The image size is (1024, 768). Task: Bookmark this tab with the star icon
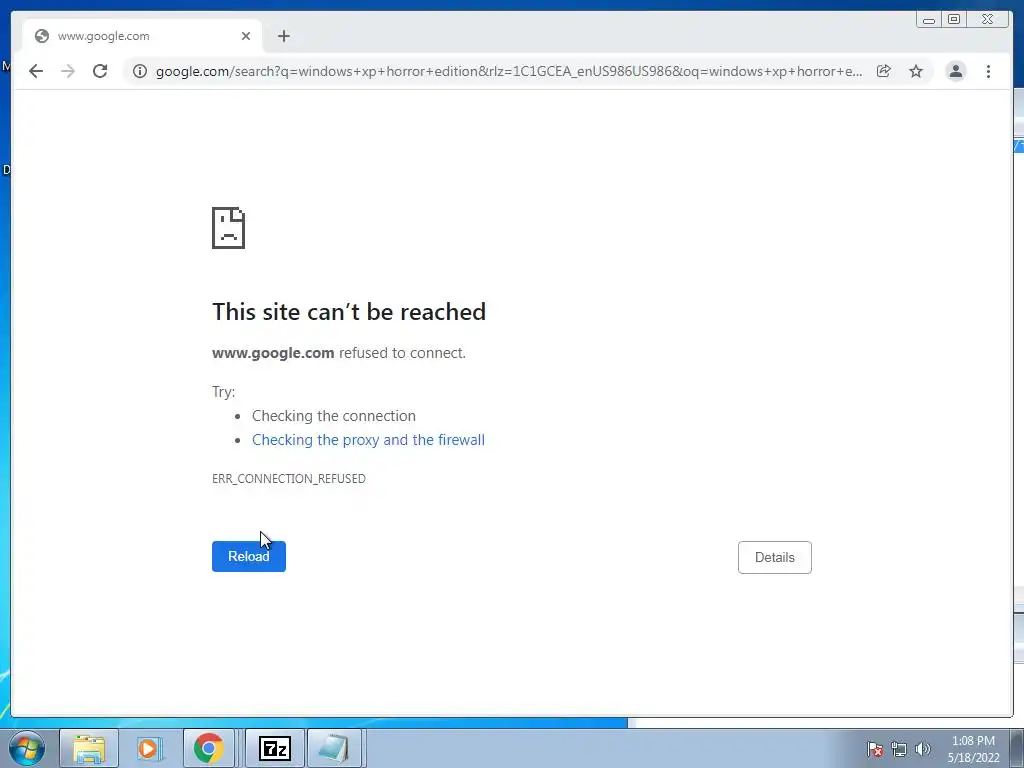click(916, 71)
